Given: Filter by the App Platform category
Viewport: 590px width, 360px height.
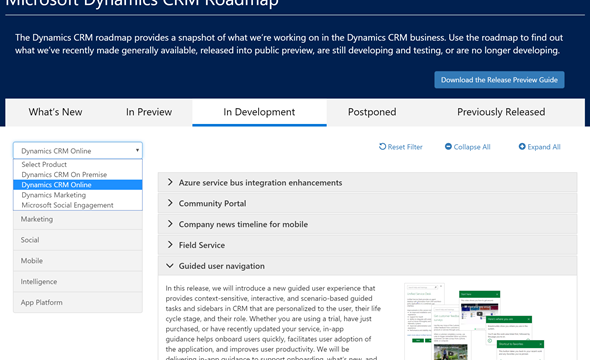Looking at the screenshot, I should 78,302.
